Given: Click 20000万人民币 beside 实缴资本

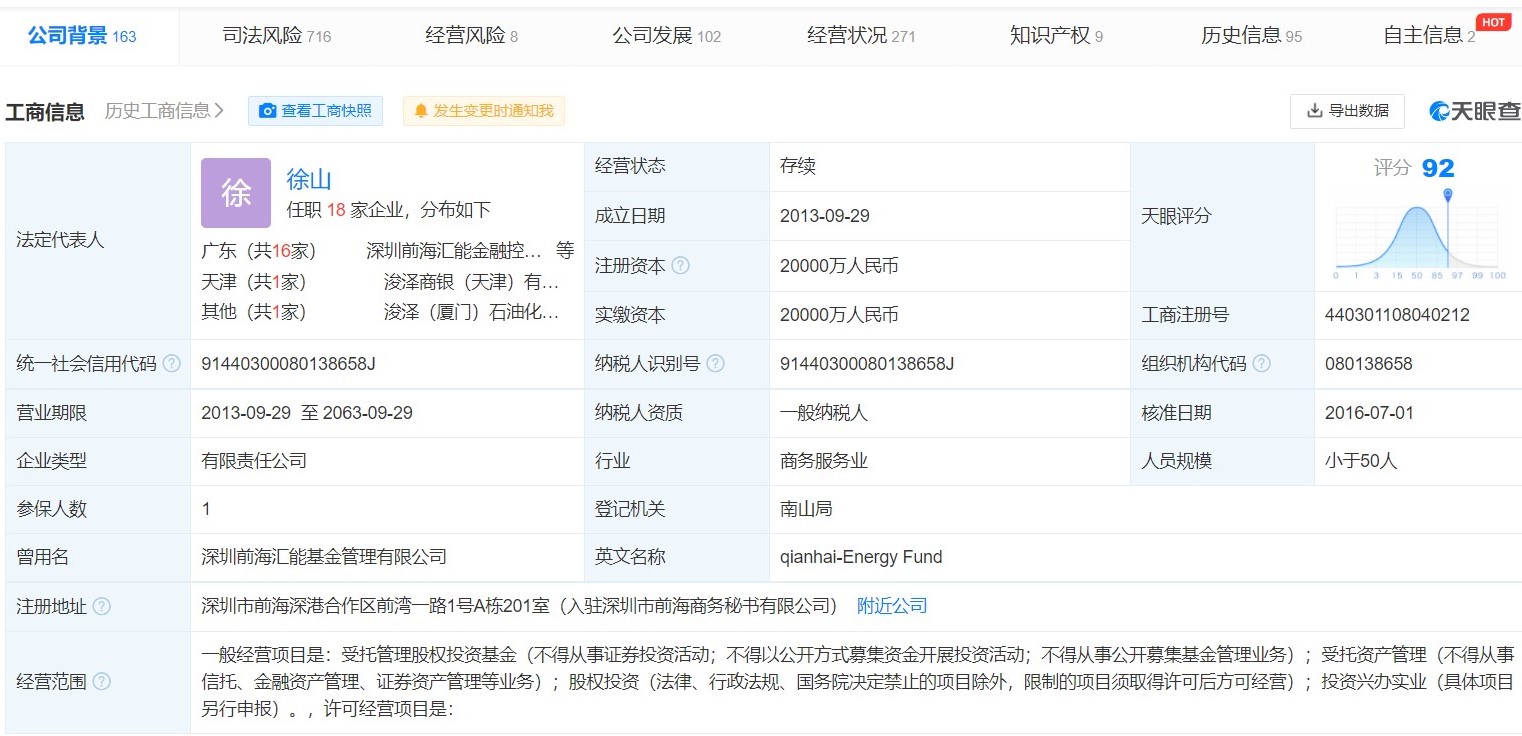Looking at the screenshot, I should tap(839, 315).
